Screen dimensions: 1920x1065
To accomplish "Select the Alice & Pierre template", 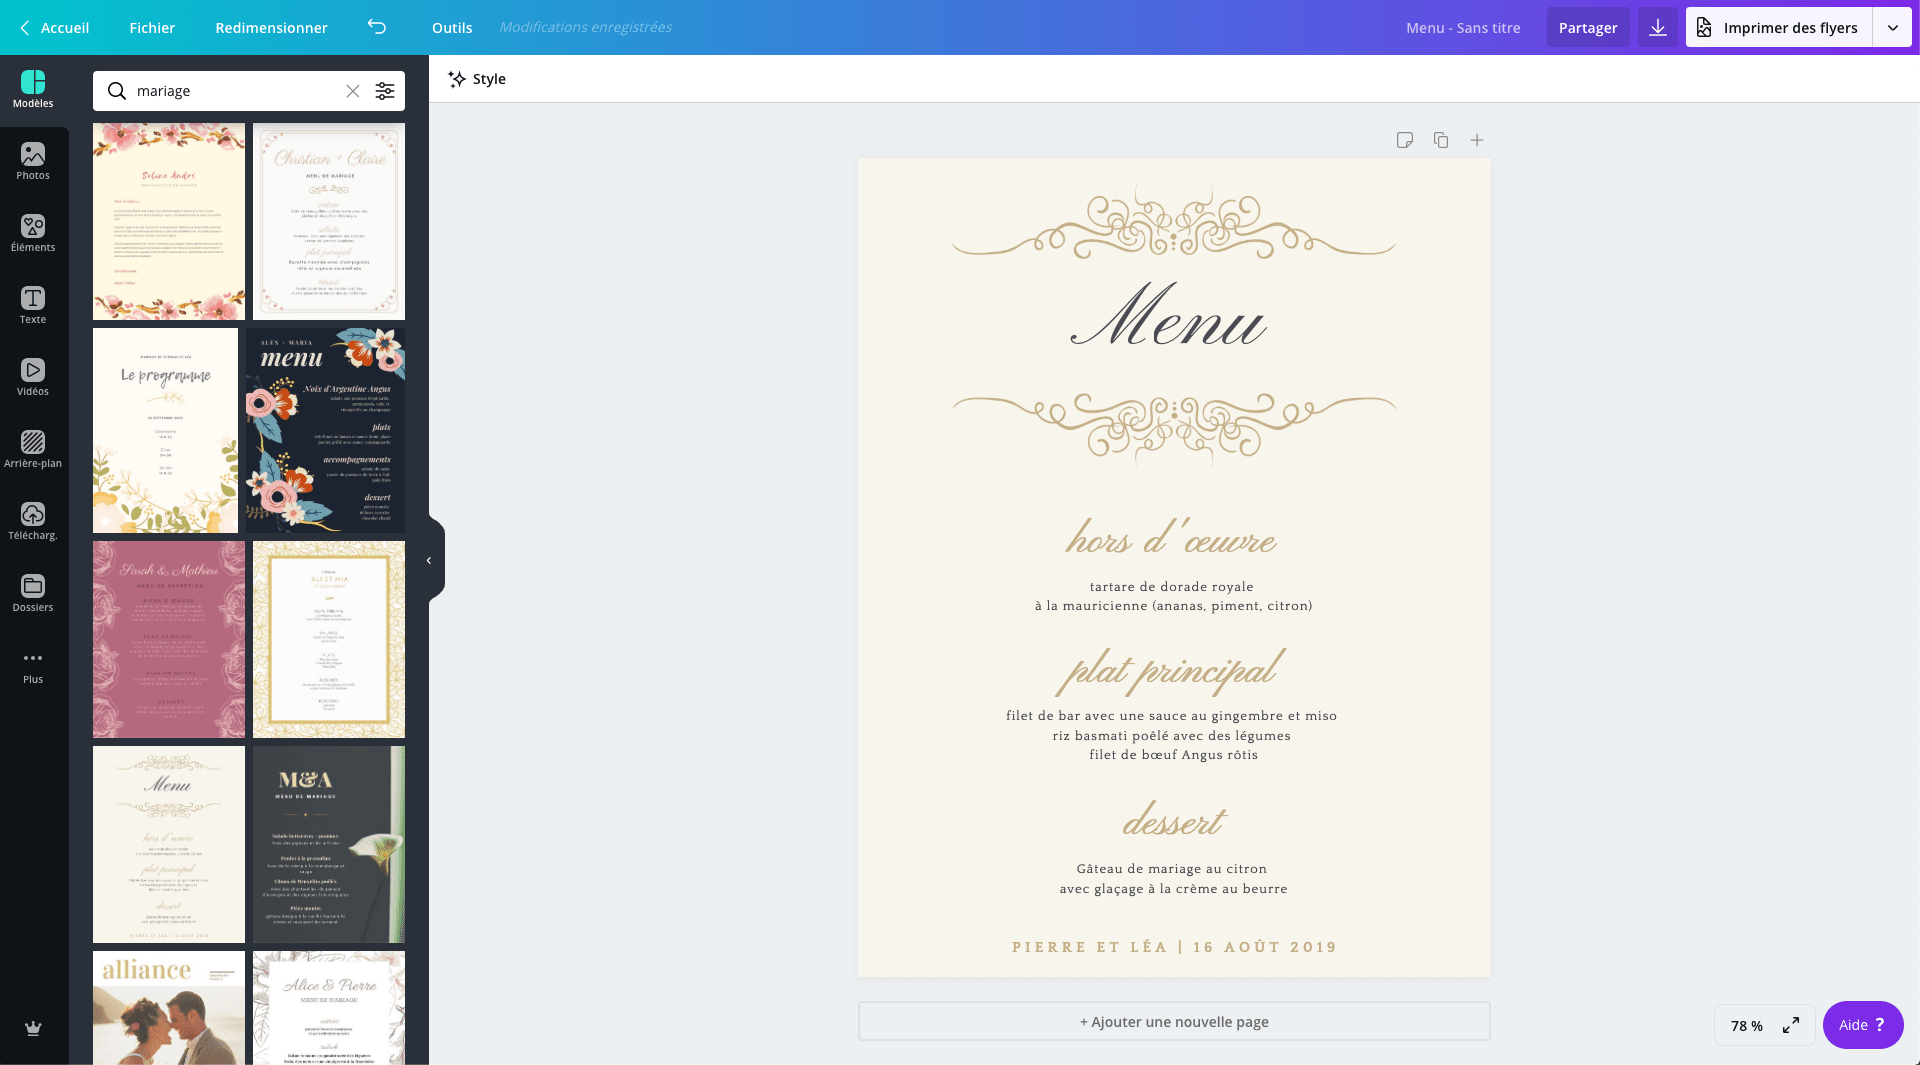I will tap(329, 1008).
